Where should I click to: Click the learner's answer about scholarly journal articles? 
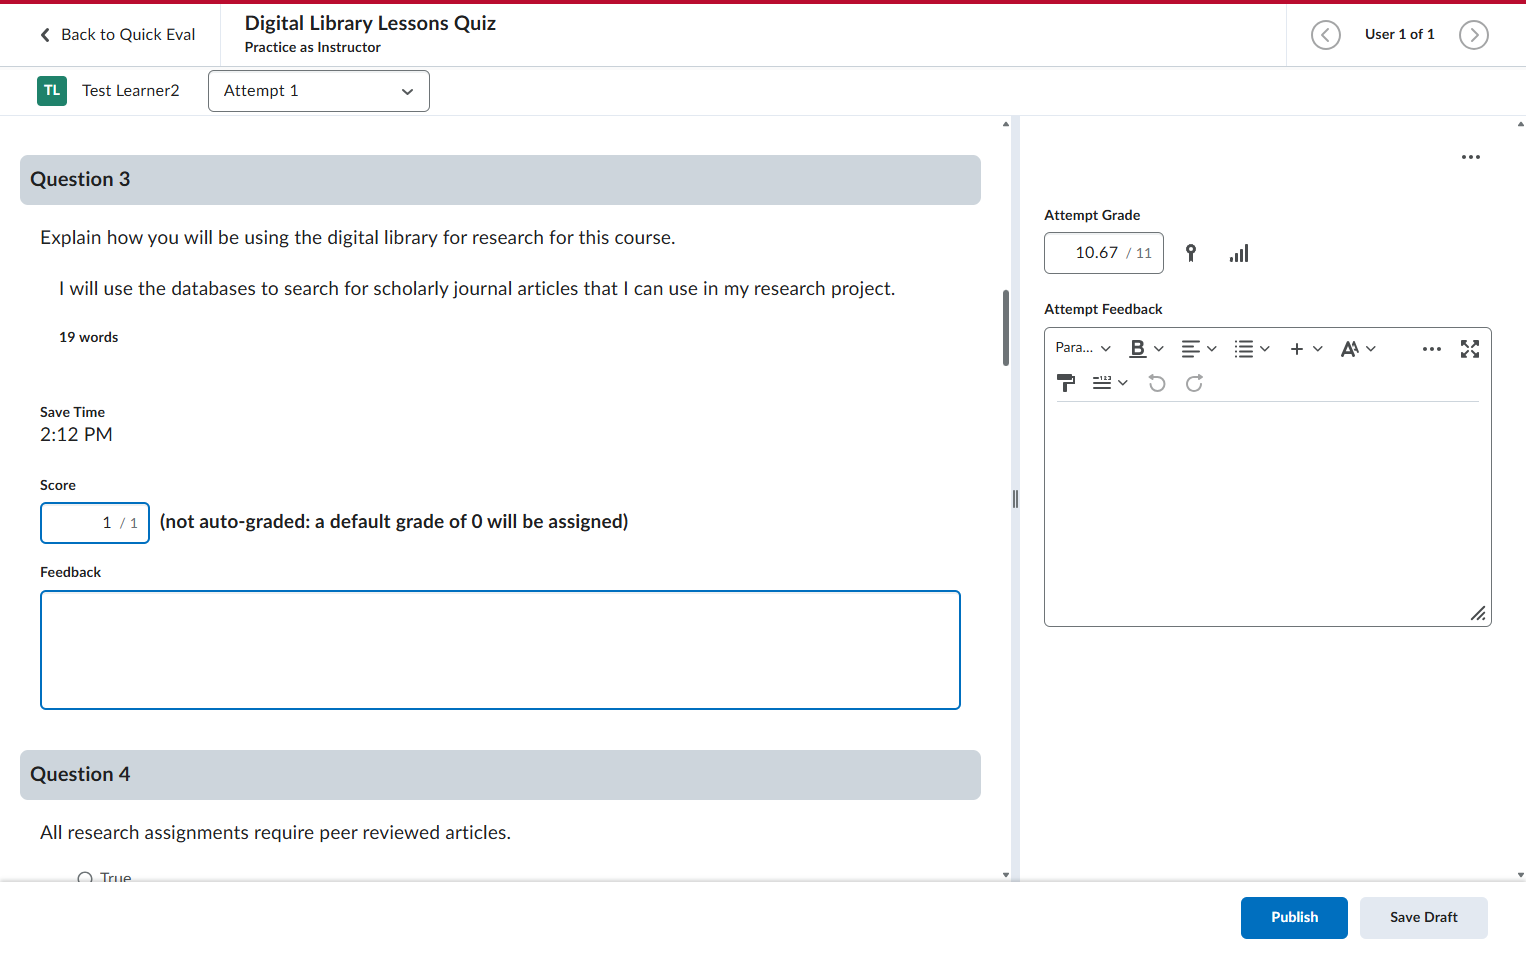tap(477, 289)
